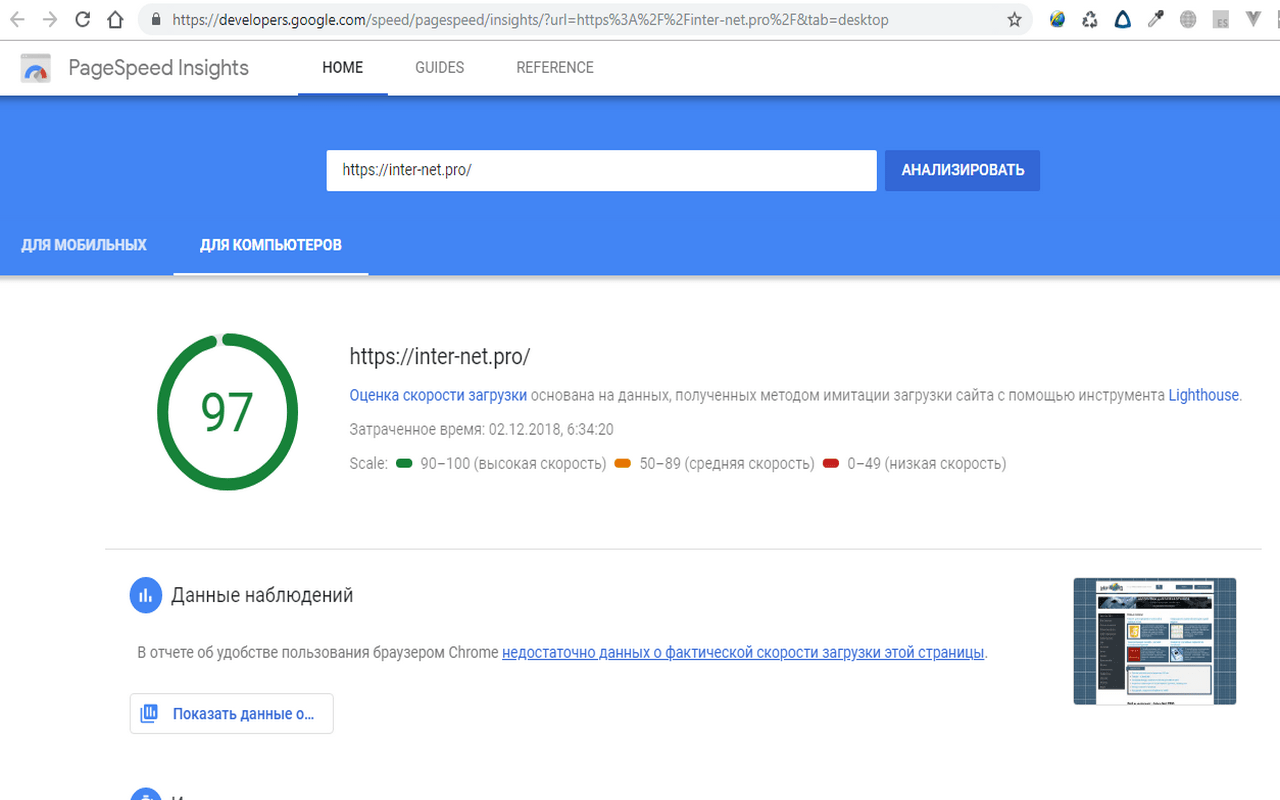Image resolution: width=1280 pixels, height=800 pixels.
Task: Open the REFERENCE tab
Action: [555, 68]
